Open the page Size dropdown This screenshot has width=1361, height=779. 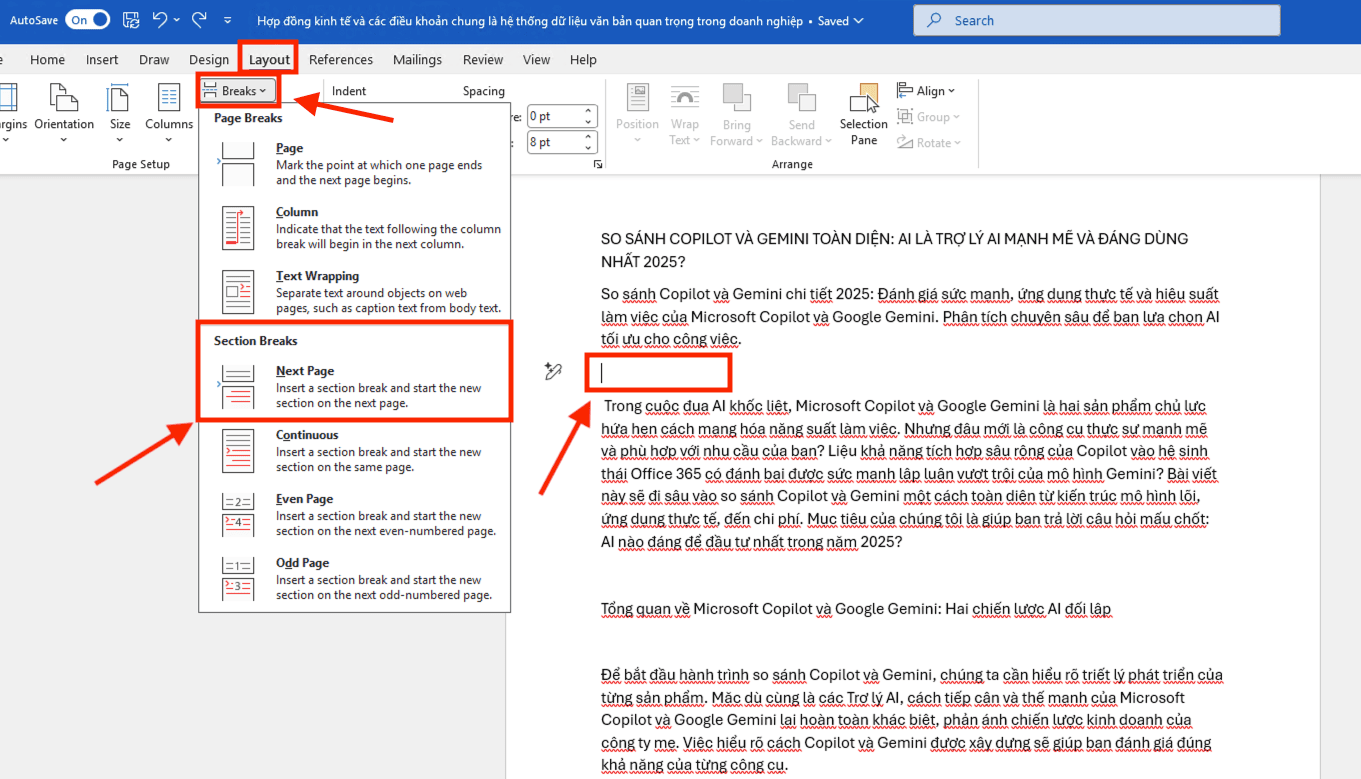click(x=120, y=113)
